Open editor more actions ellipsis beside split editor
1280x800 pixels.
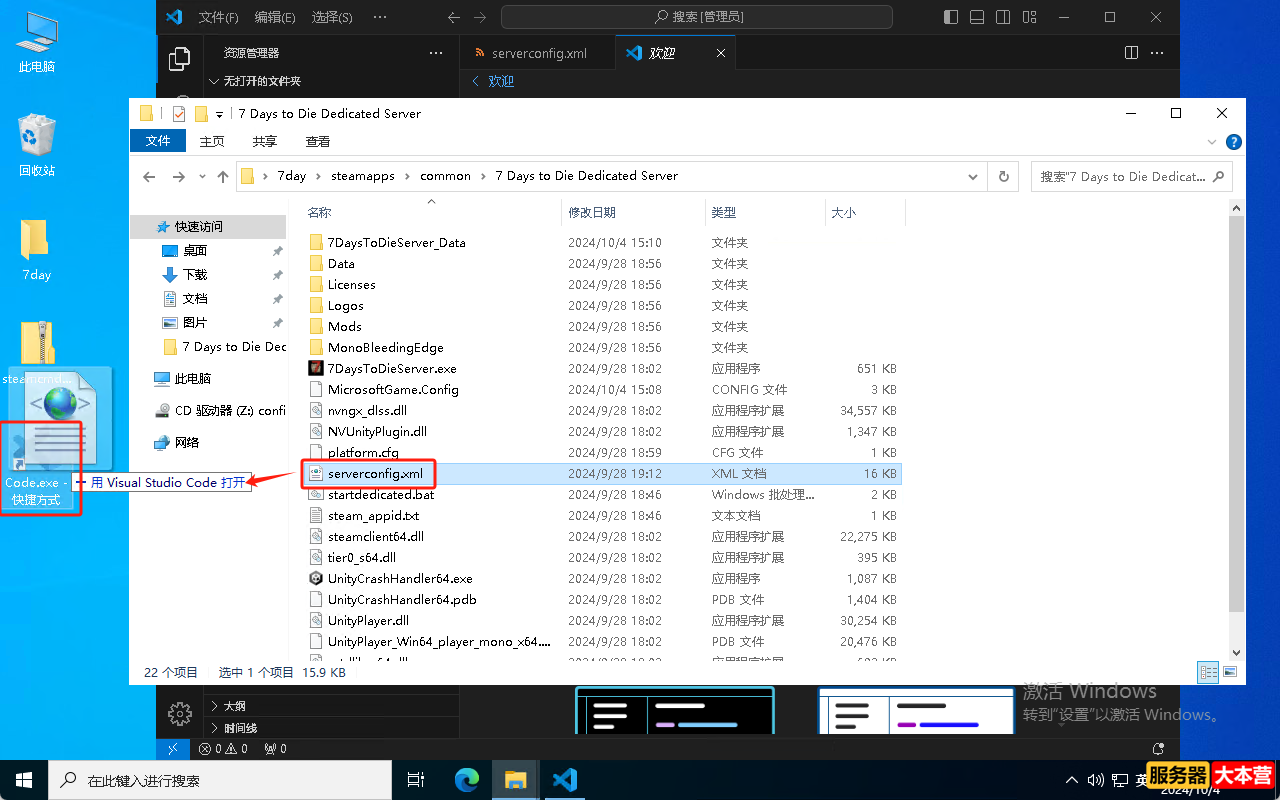[x=1159, y=52]
